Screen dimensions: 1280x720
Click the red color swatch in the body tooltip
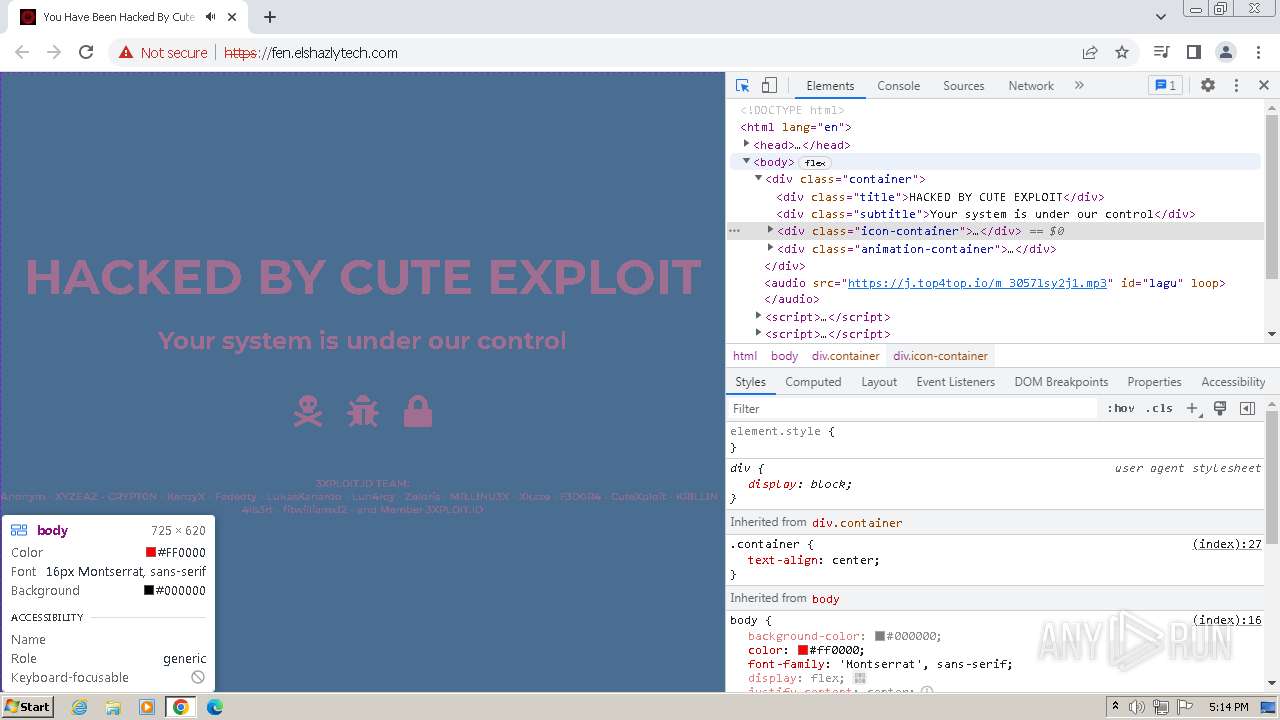click(x=151, y=552)
